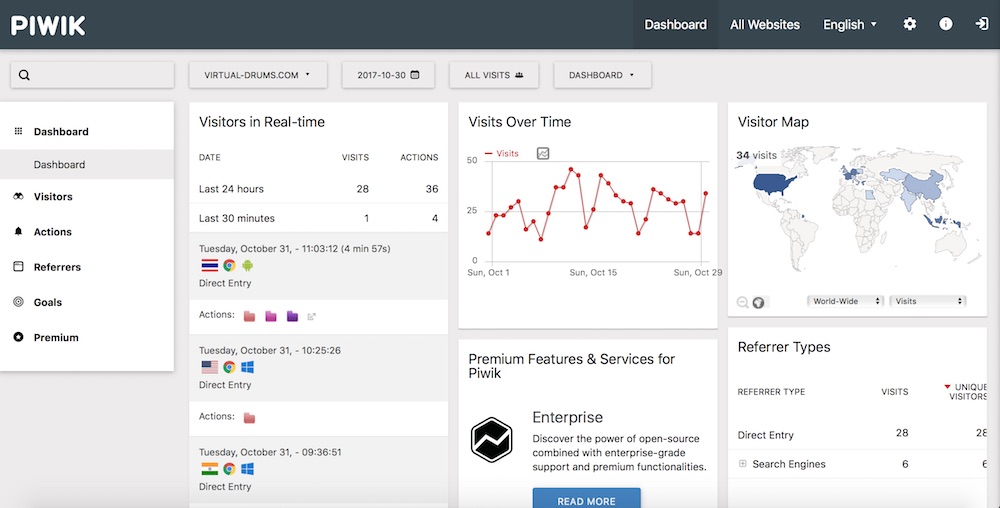Open the World-Wide region select on map
This screenshot has width=1000, height=508.
[x=847, y=301]
